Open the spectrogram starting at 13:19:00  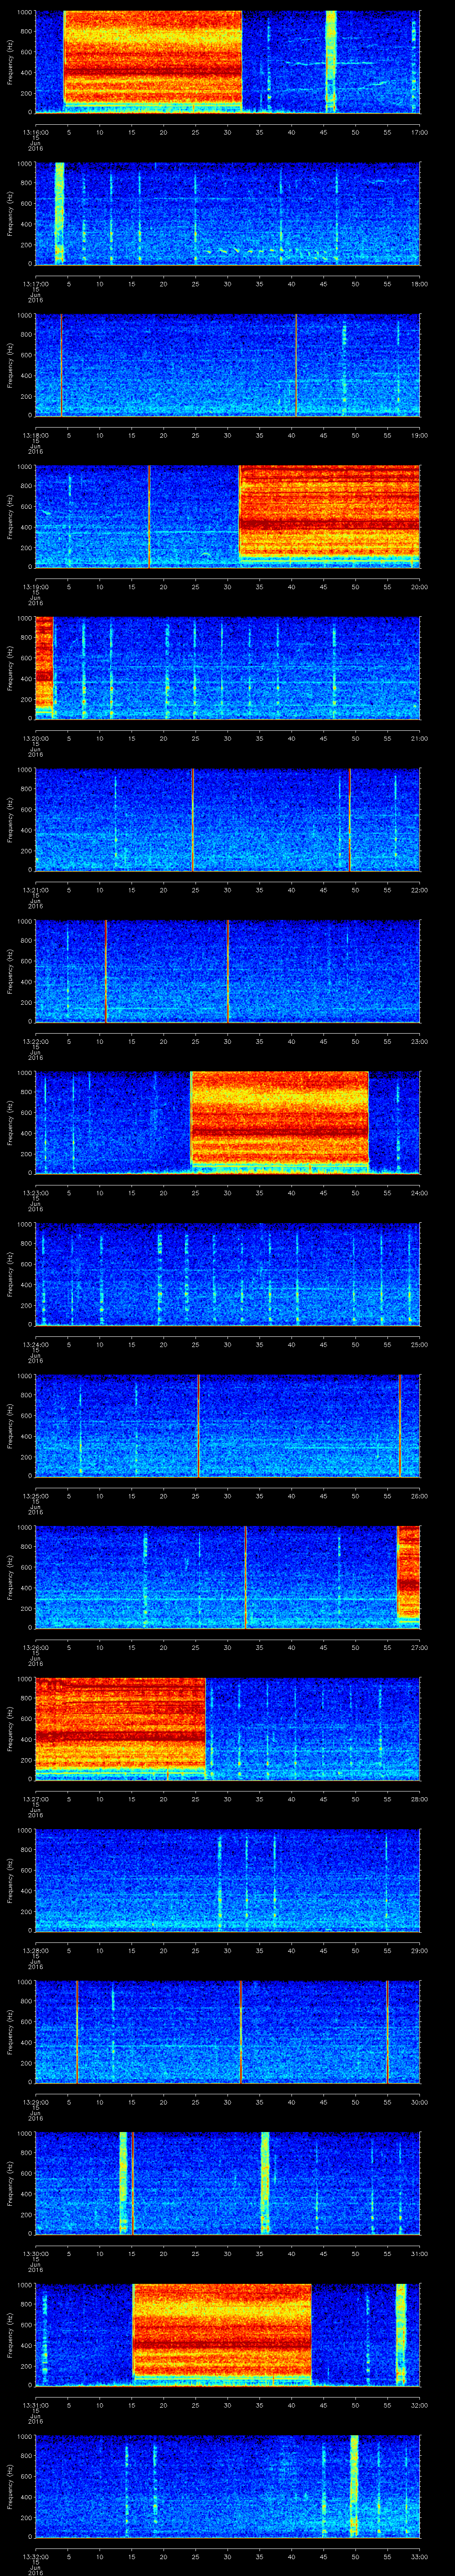(x=227, y=516)
